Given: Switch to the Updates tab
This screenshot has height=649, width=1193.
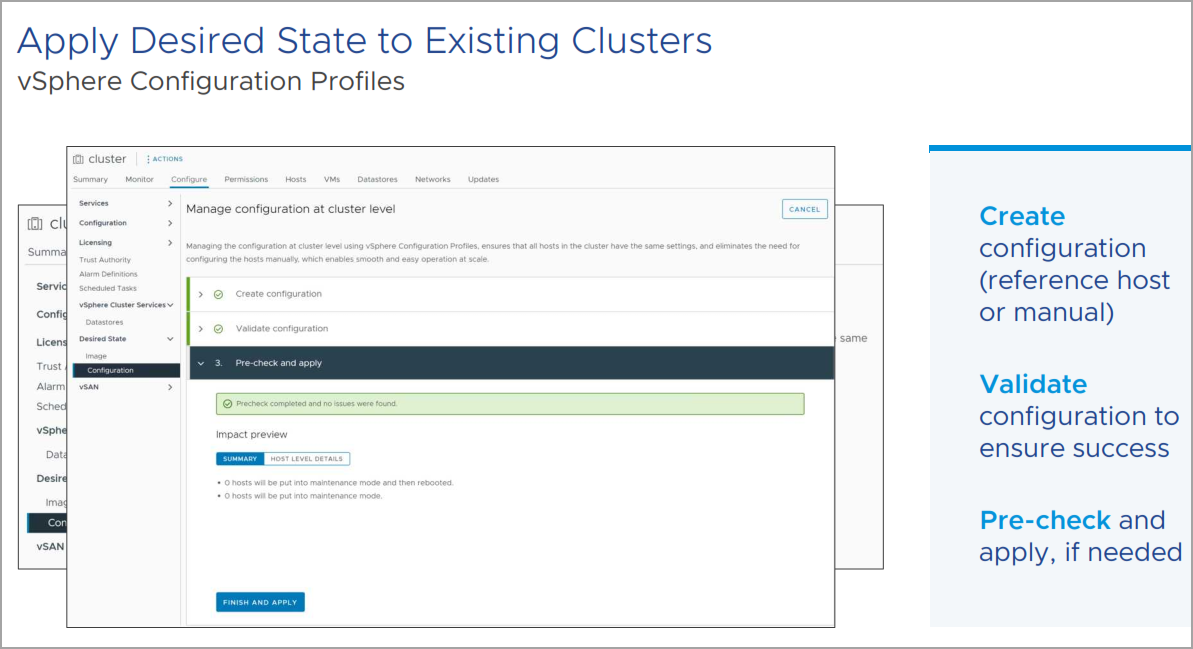Looking at the screenshot, I should click(483, 180).
